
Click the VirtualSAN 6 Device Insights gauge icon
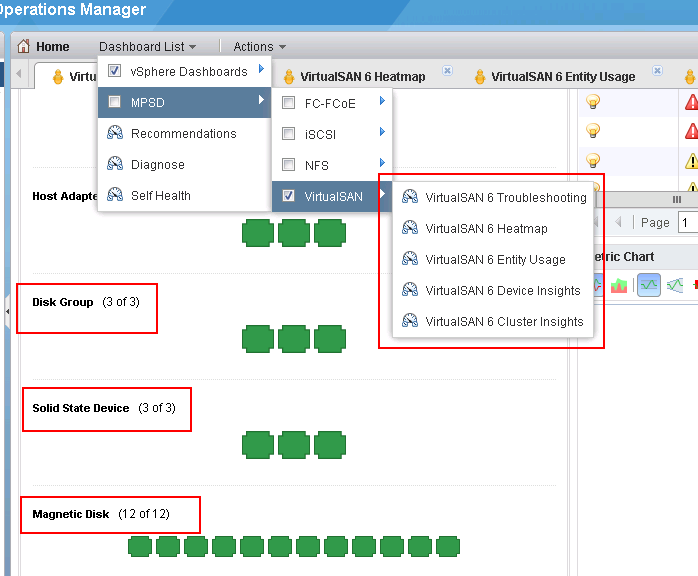[x=410, y=290]
